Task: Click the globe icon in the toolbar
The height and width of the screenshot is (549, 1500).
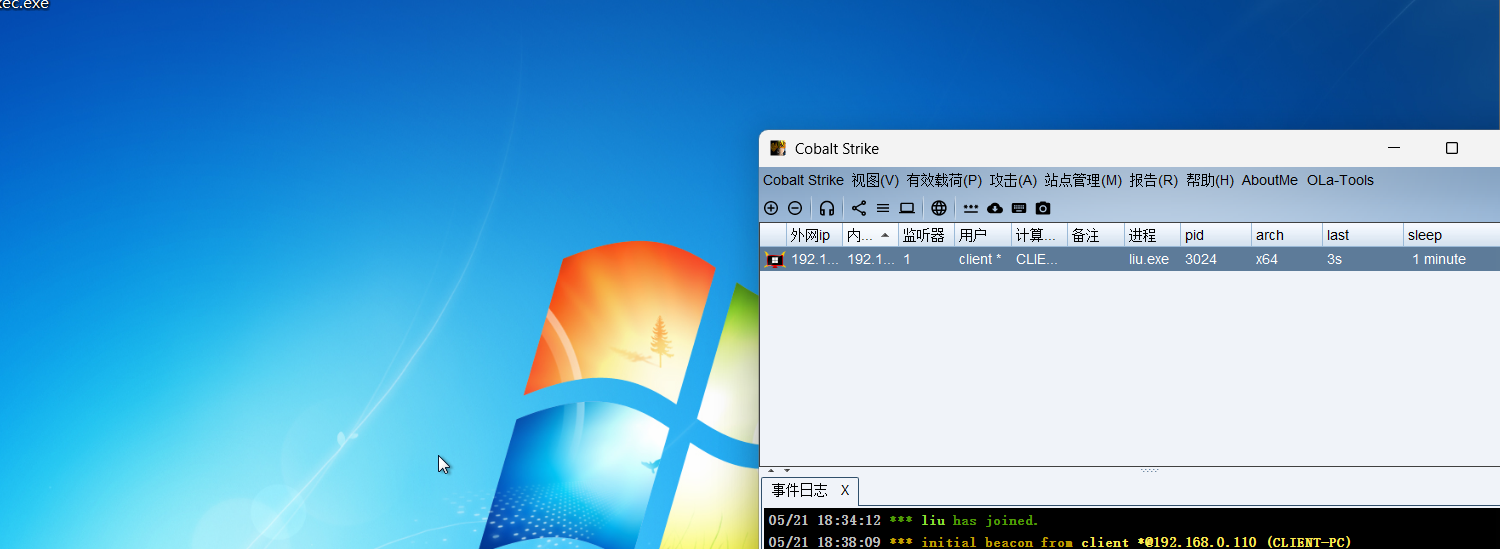Action: coord(939,208)
